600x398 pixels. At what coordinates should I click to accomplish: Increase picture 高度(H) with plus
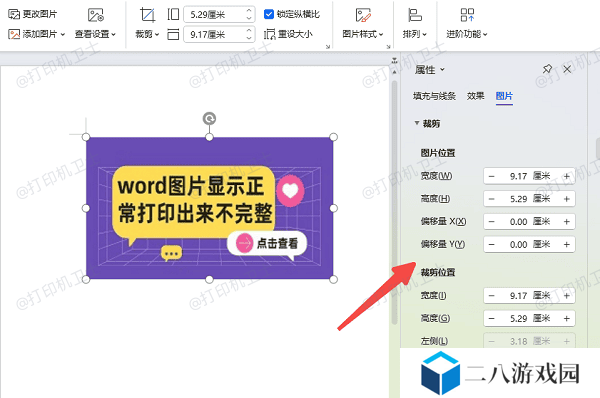[567, 199]
